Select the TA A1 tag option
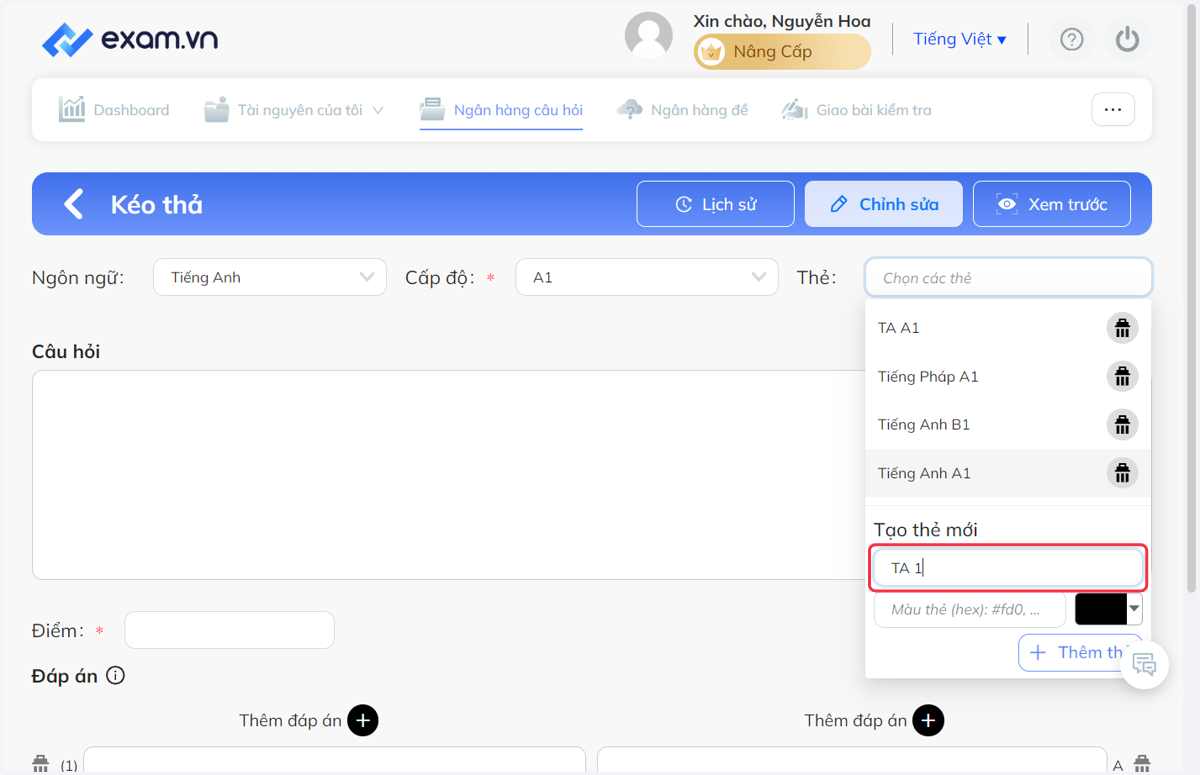Image resolution: width=1200 pixels, height=775 pixels. [1008, 328]
